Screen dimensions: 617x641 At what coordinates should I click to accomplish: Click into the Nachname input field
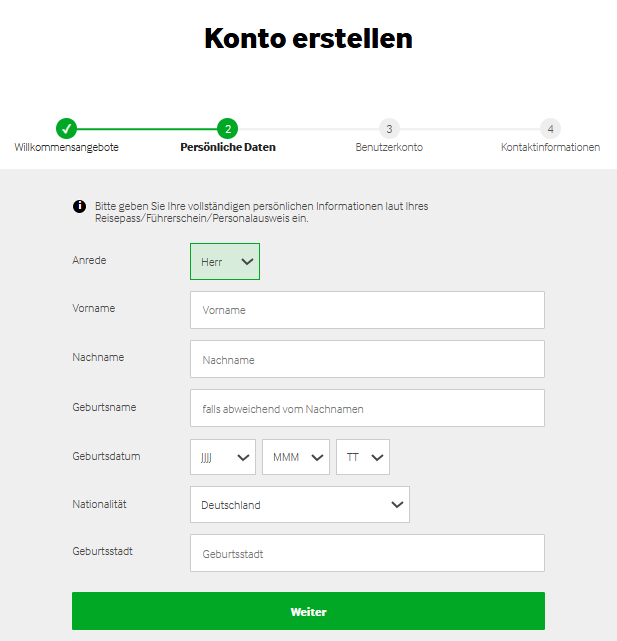[x=367, y=359]
